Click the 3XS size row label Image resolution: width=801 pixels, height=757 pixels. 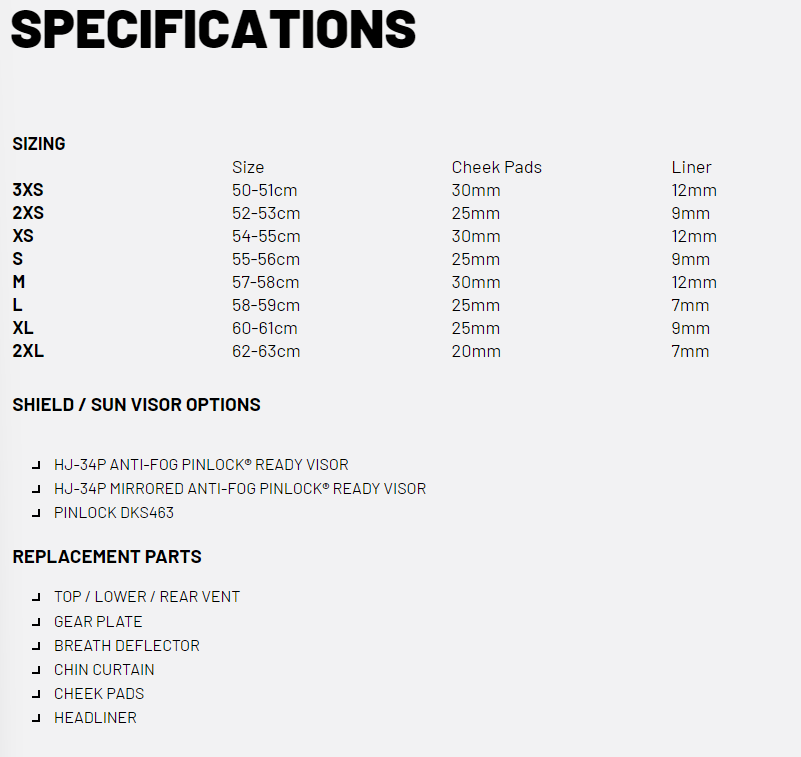coord(28,190)
